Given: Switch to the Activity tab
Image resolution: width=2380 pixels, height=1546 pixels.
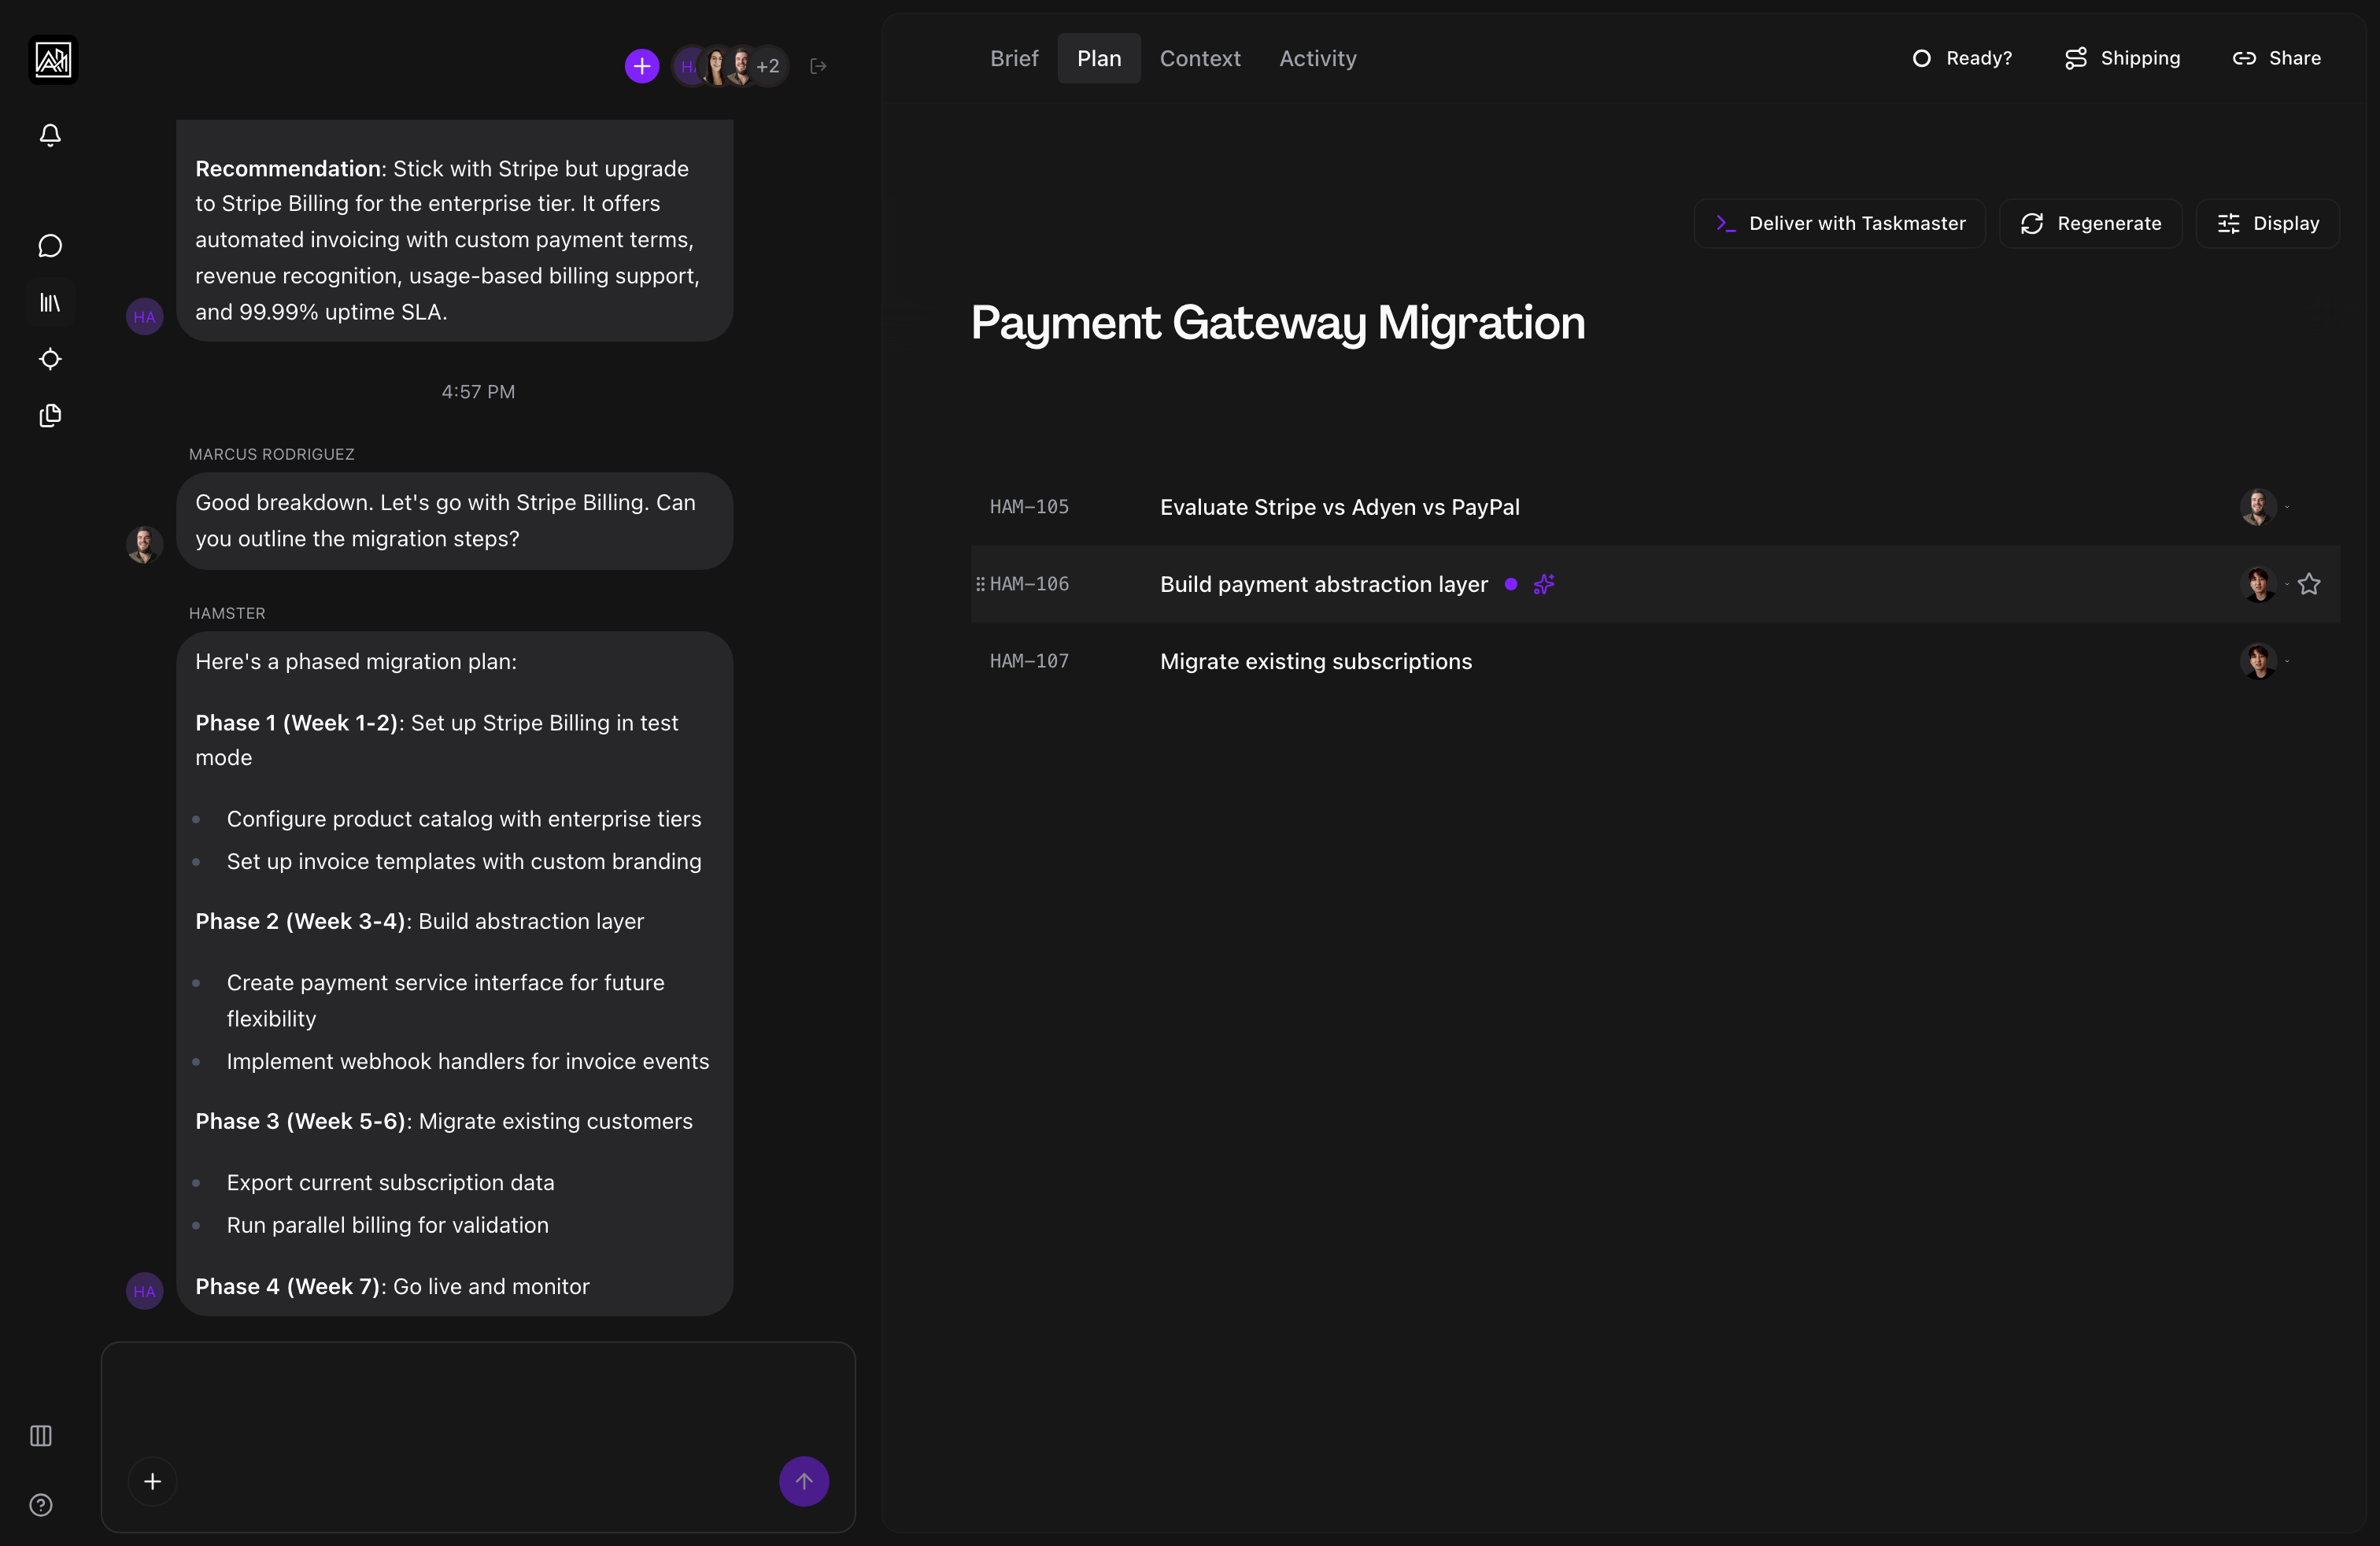Looking at the screenshot, I should 1317,58.
